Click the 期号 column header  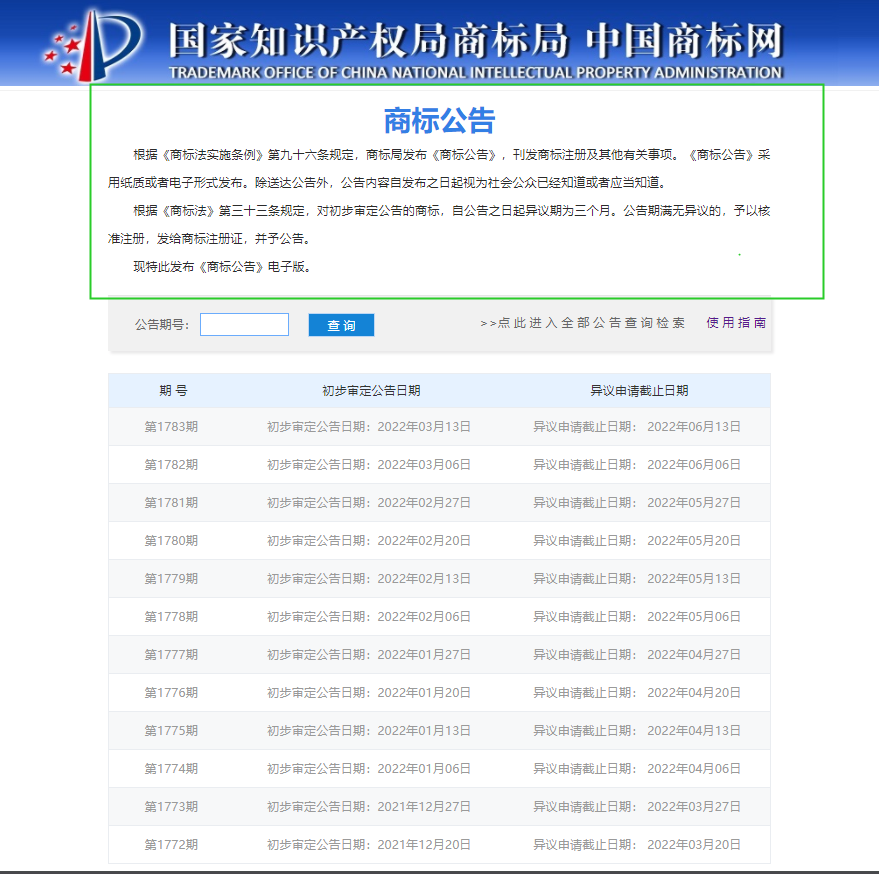click(173, 391)
